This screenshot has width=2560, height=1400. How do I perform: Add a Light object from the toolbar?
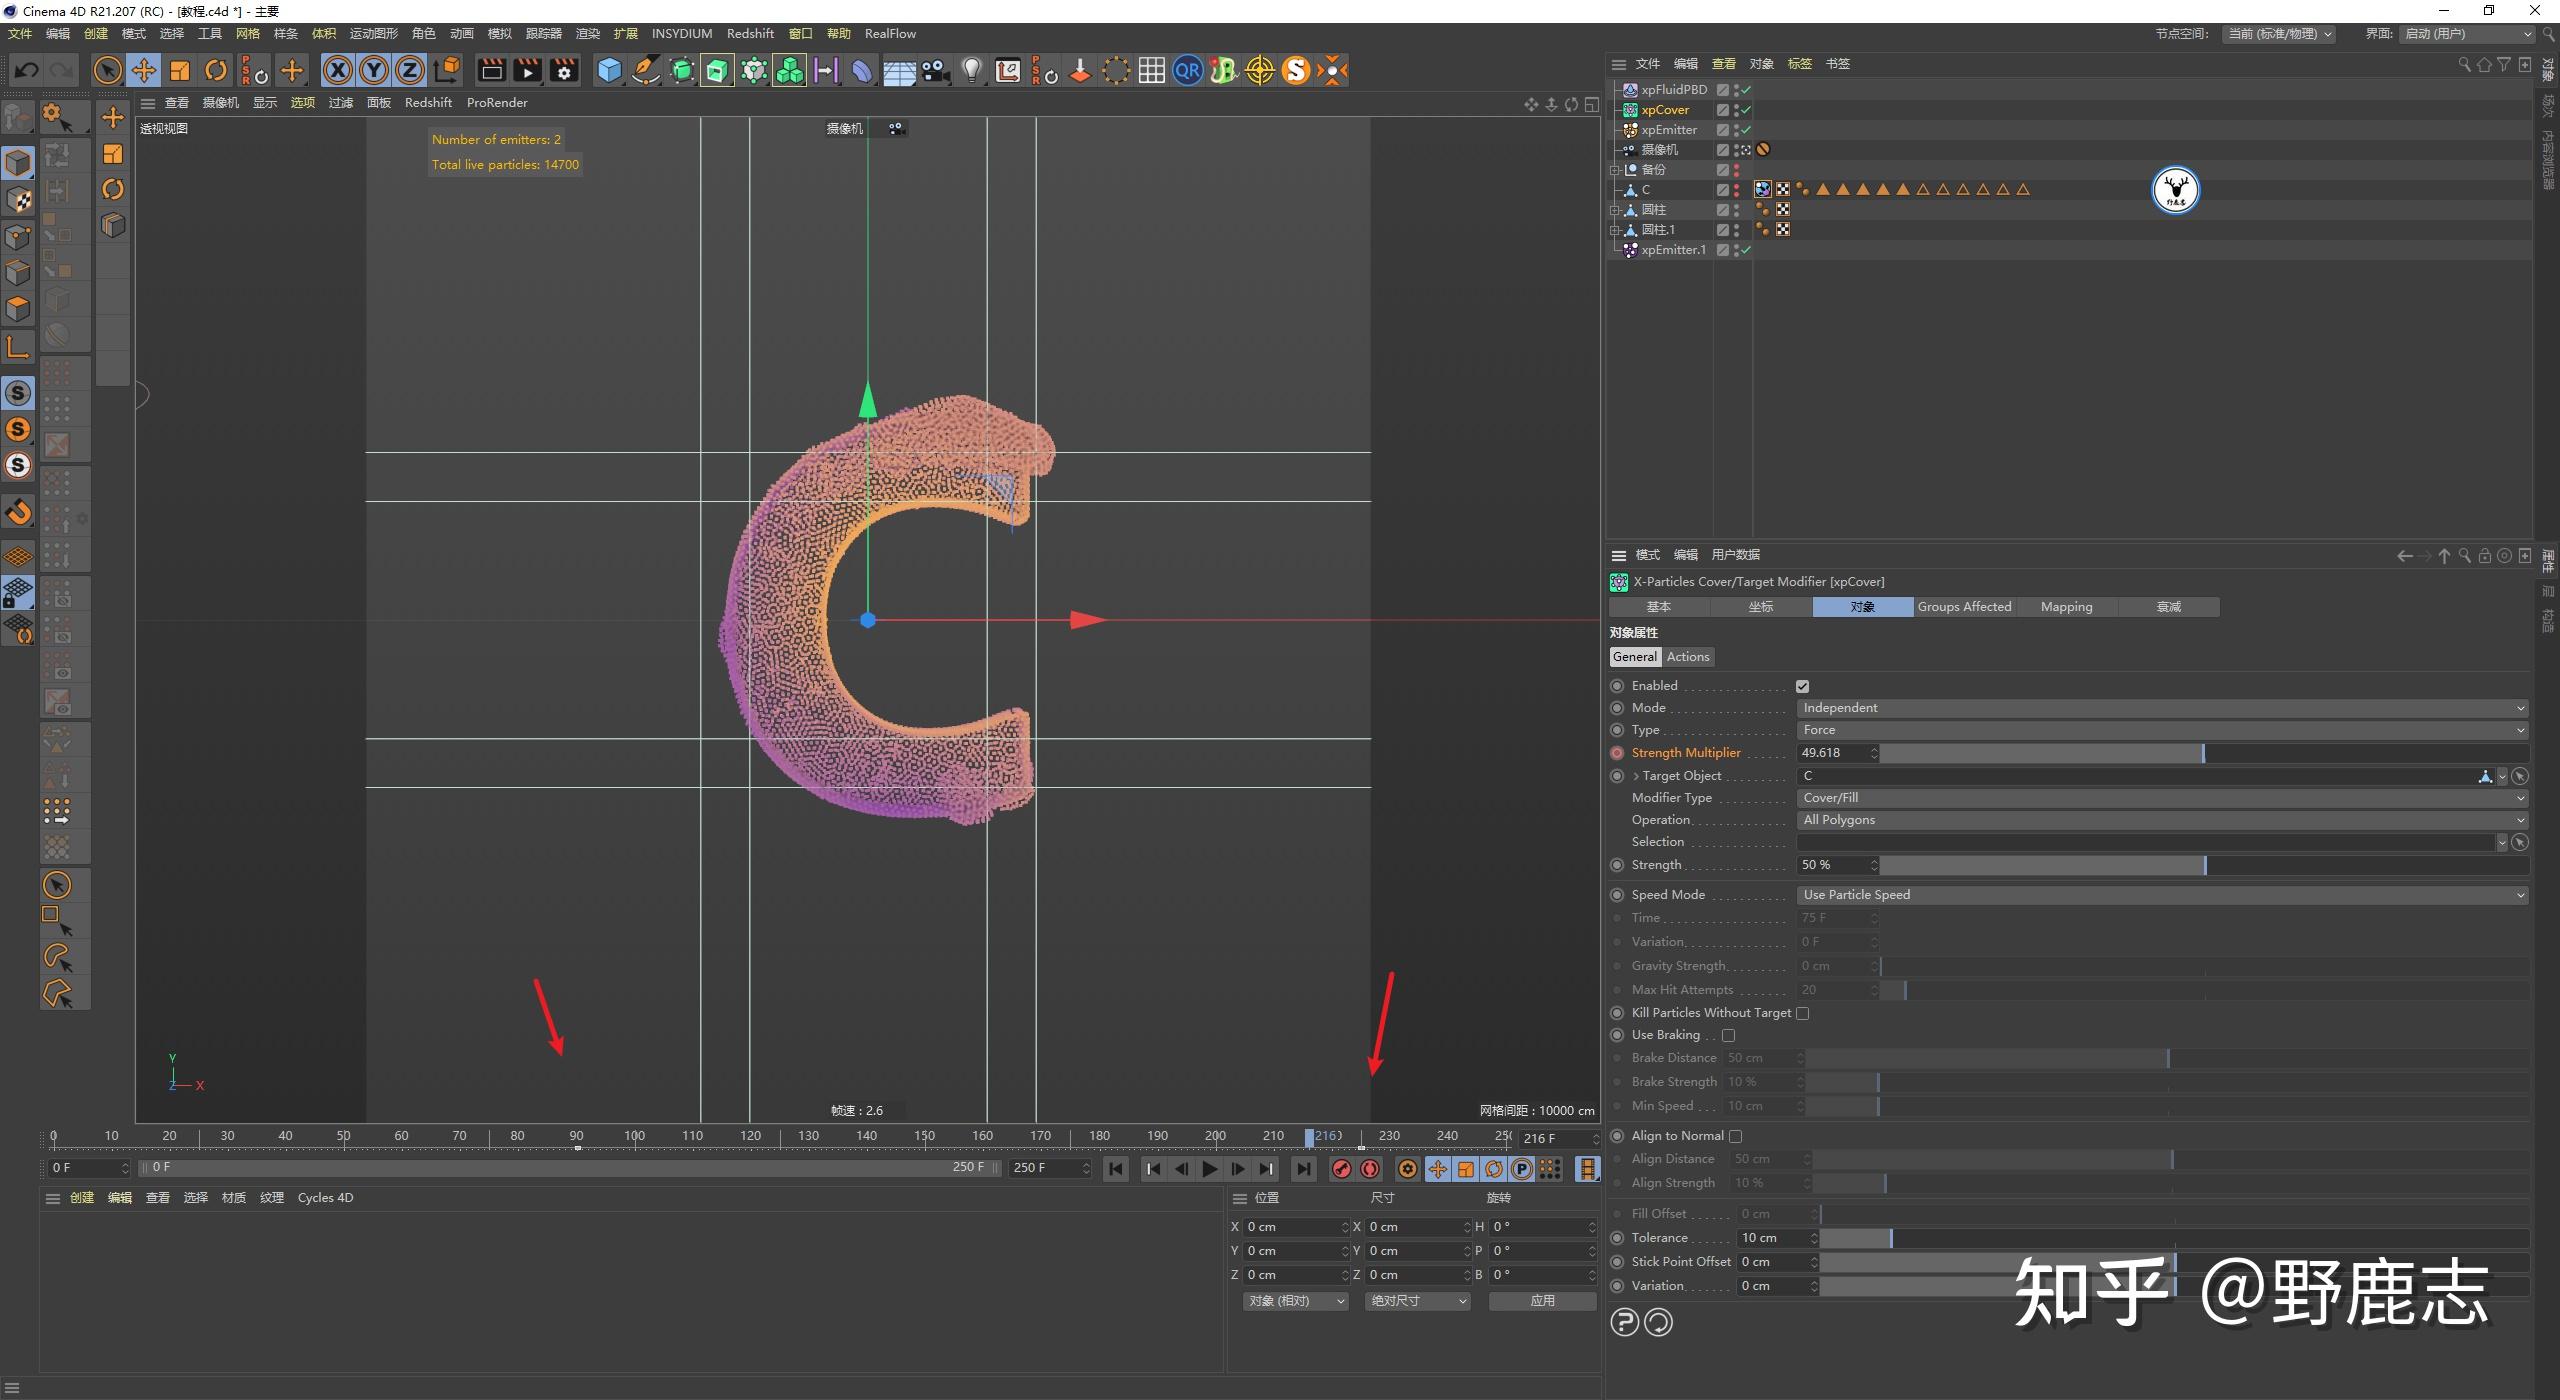point(972,70)
